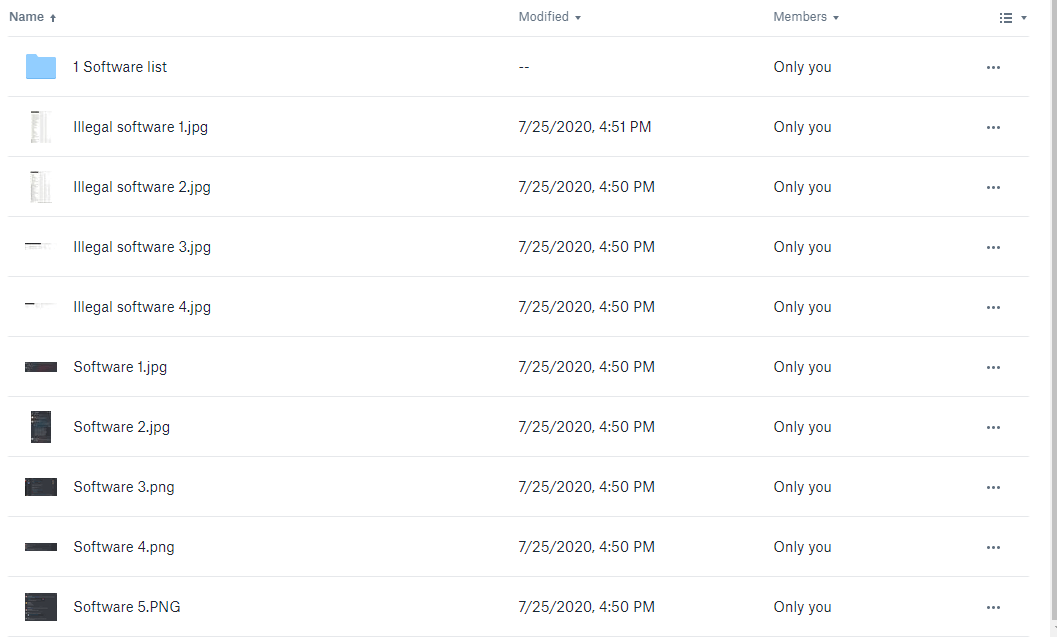Open more options for Software 1.jpg

click(x=993, y=367)
